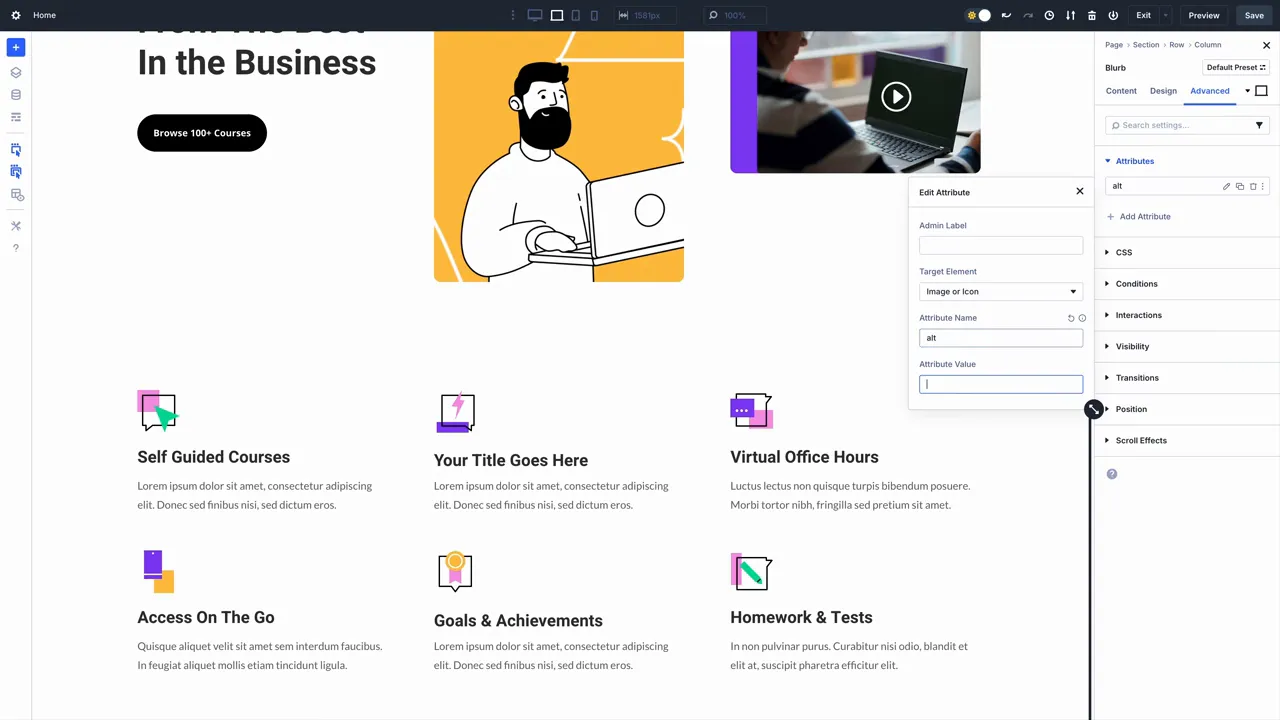1280x720 pixels.
Task: Switch to phone preview icon in top toolbar
Action: click(594, 15)
